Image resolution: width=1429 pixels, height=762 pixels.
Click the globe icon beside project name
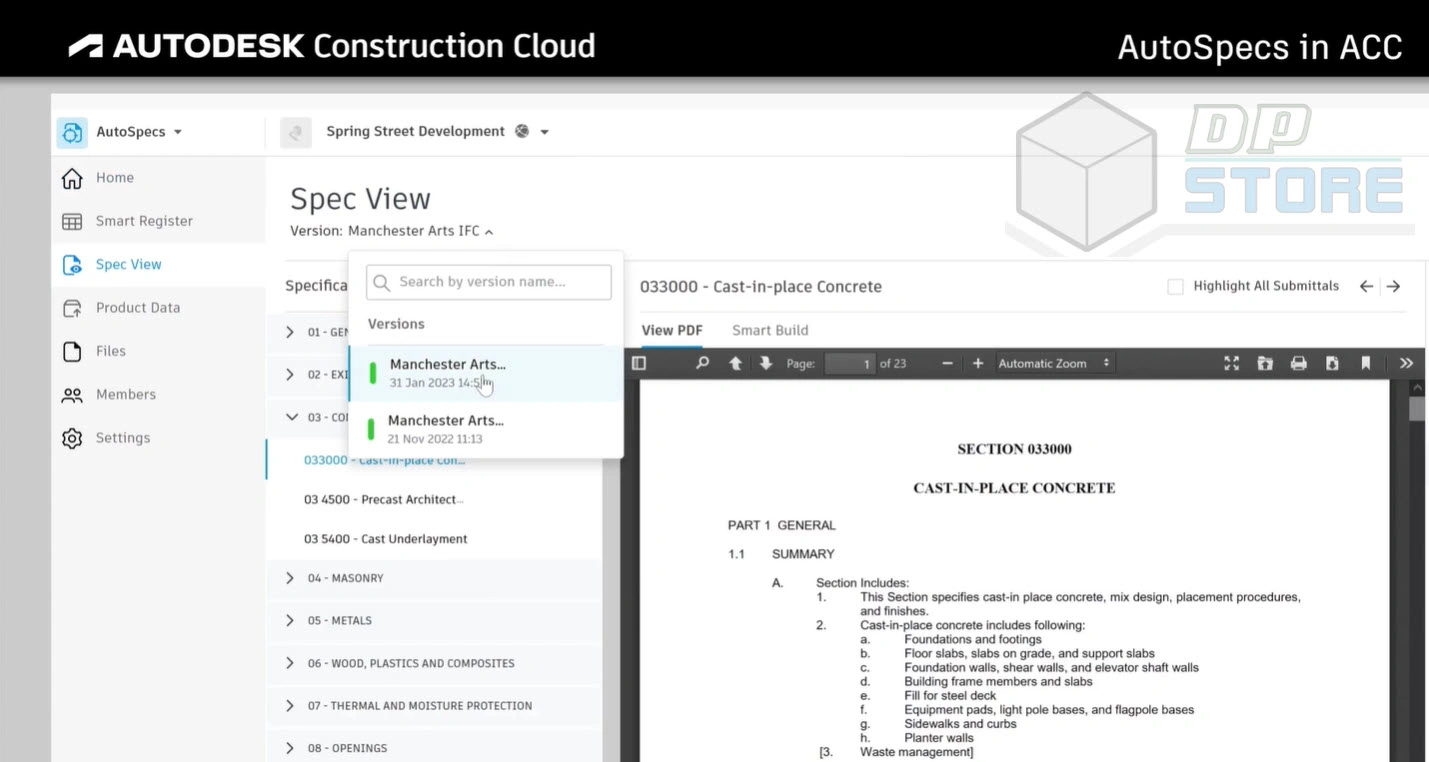[522, 131]
